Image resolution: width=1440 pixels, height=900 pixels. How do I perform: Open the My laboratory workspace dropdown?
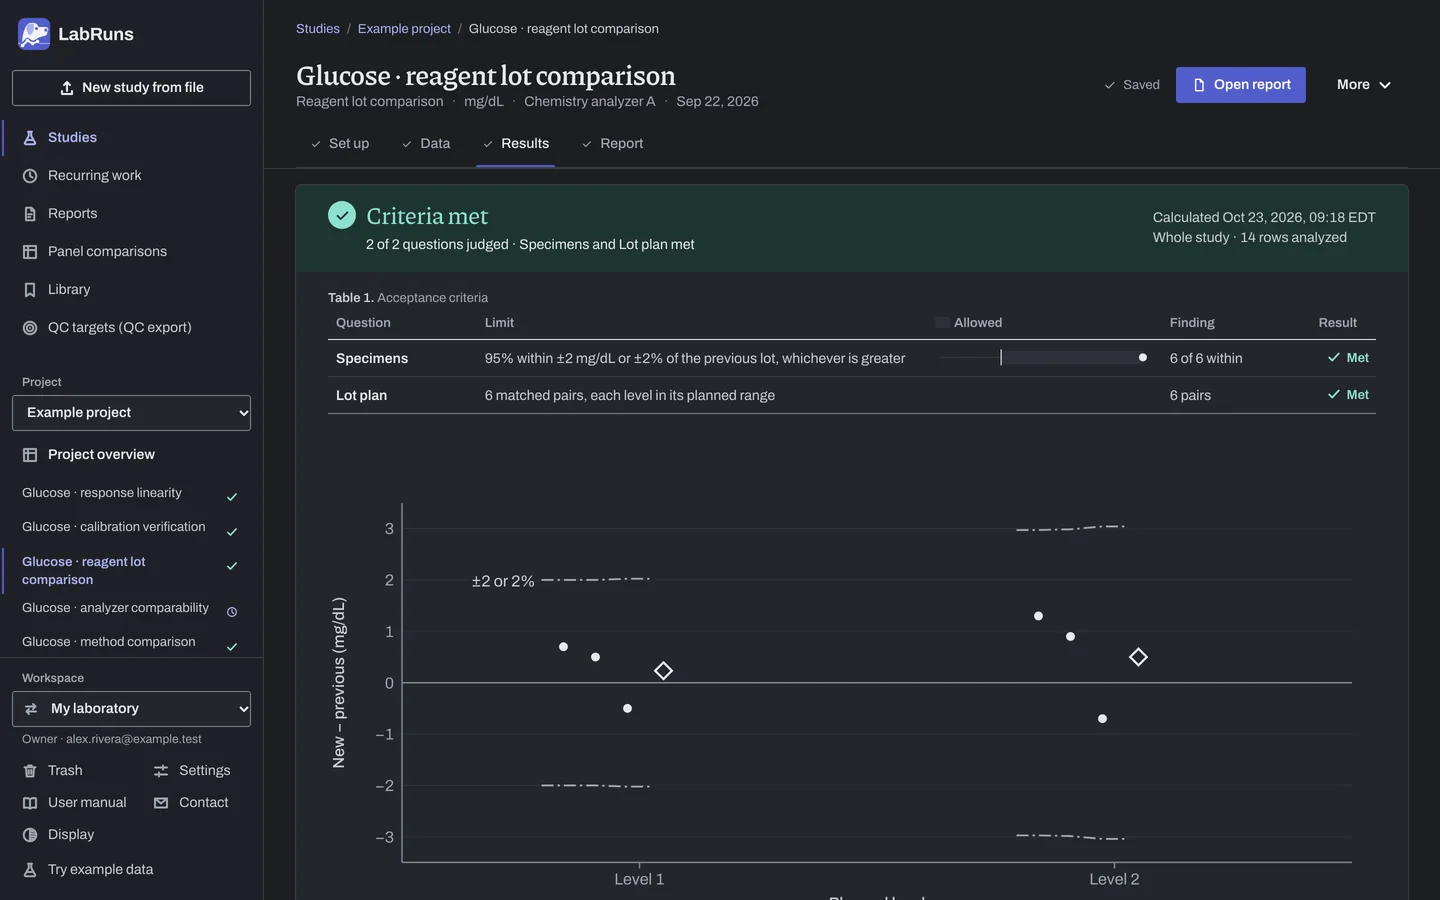pyautogui.click(x=131, y=709)
